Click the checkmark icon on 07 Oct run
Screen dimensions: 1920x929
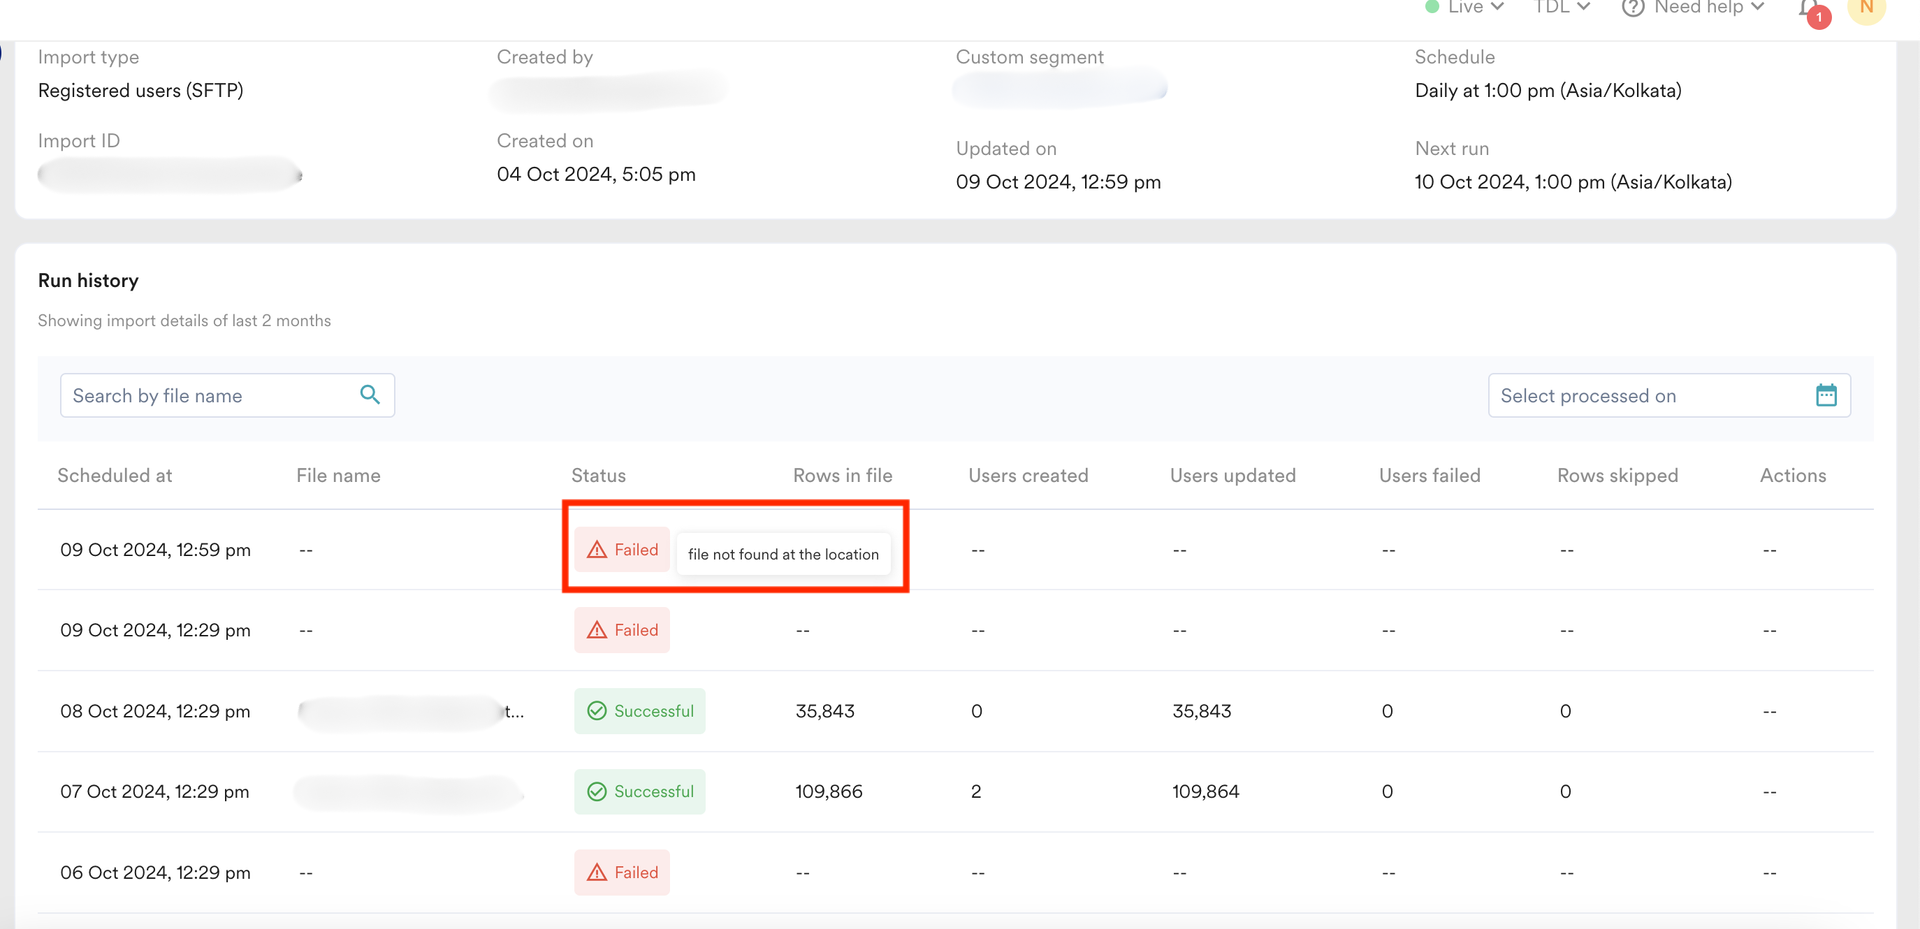pos(597,792)
